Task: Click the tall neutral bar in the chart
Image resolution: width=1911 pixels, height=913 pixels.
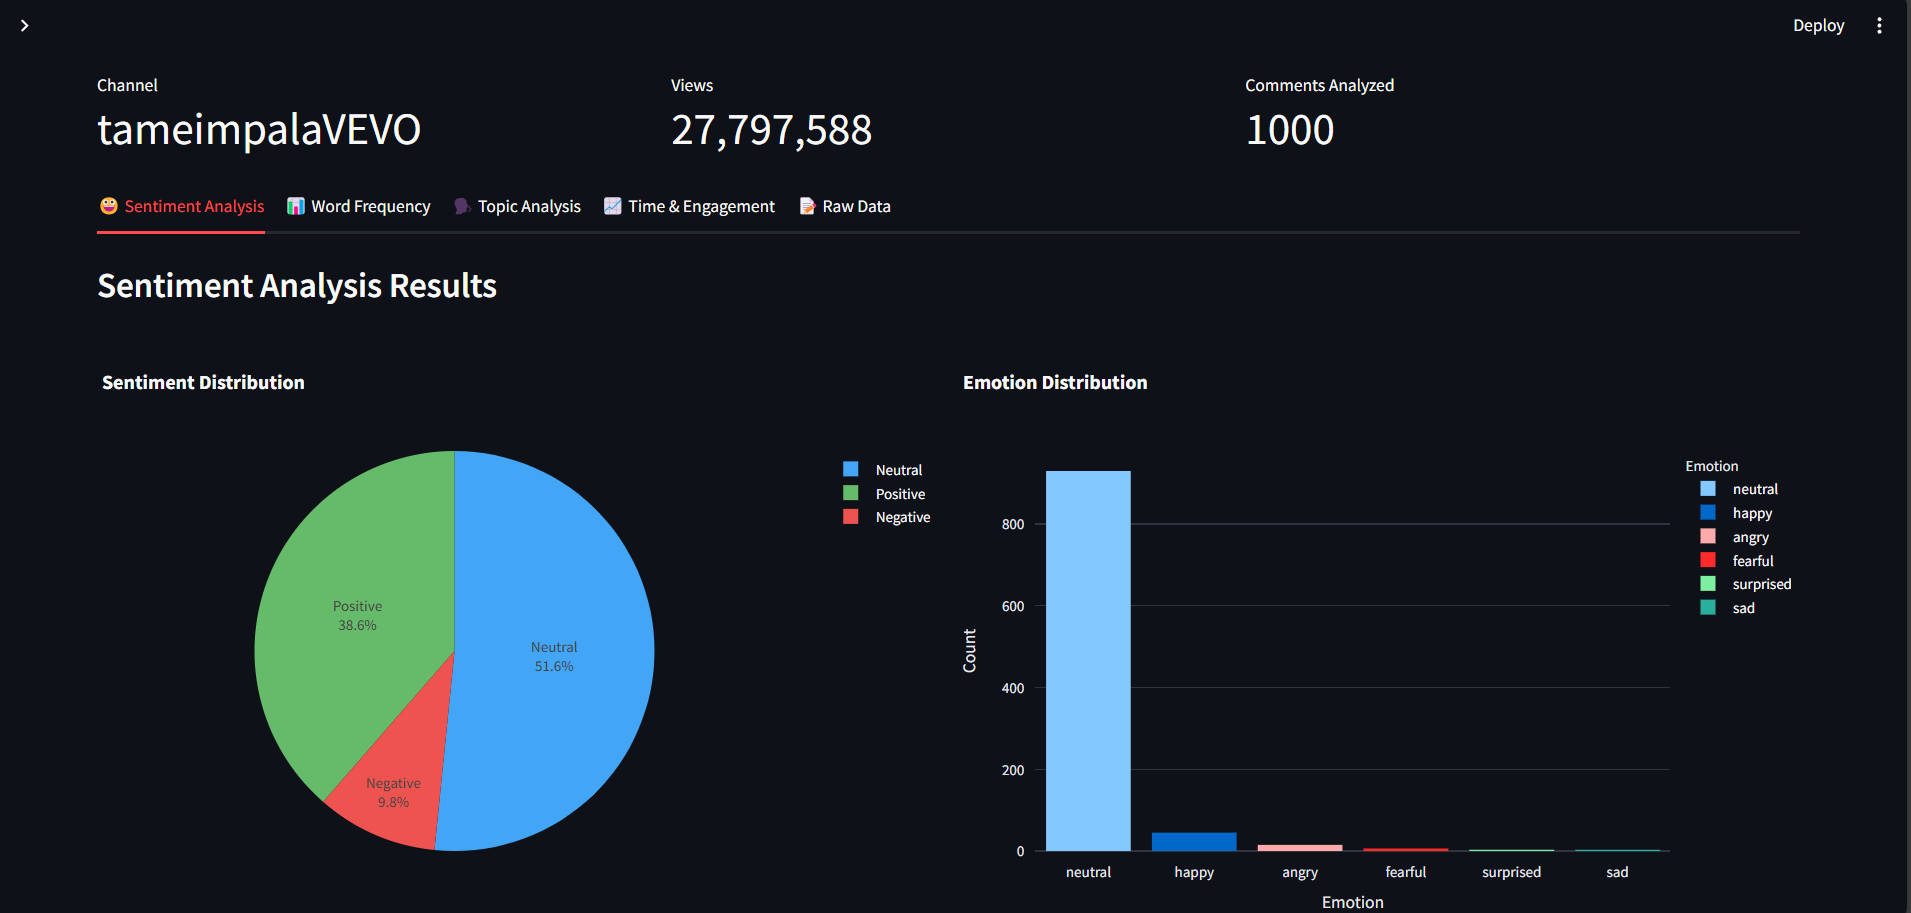Action: coord(1088,660)
